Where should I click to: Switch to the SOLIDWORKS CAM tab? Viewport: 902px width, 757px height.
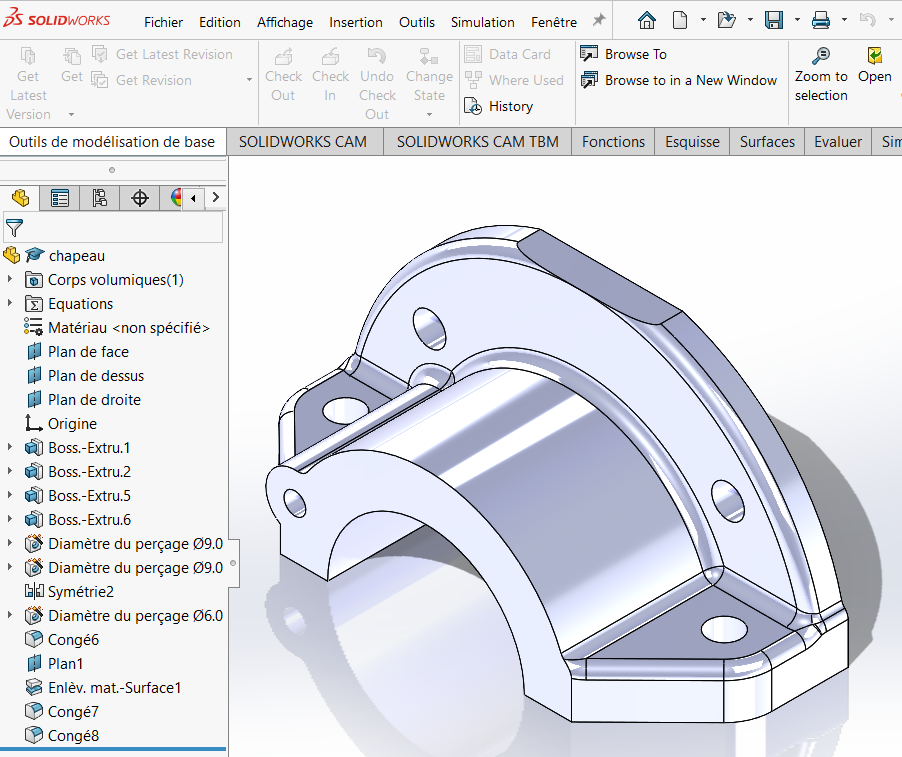tap(303, 142)
